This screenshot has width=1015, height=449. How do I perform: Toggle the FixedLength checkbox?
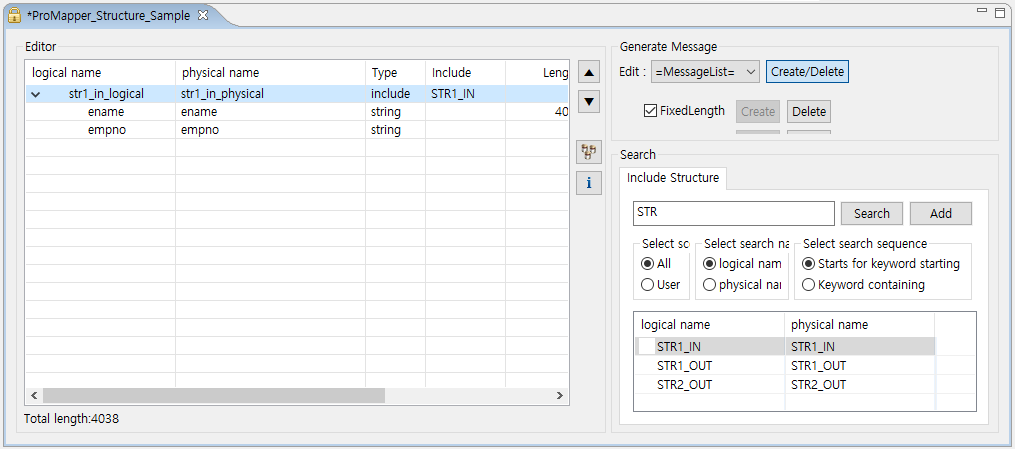651,111
